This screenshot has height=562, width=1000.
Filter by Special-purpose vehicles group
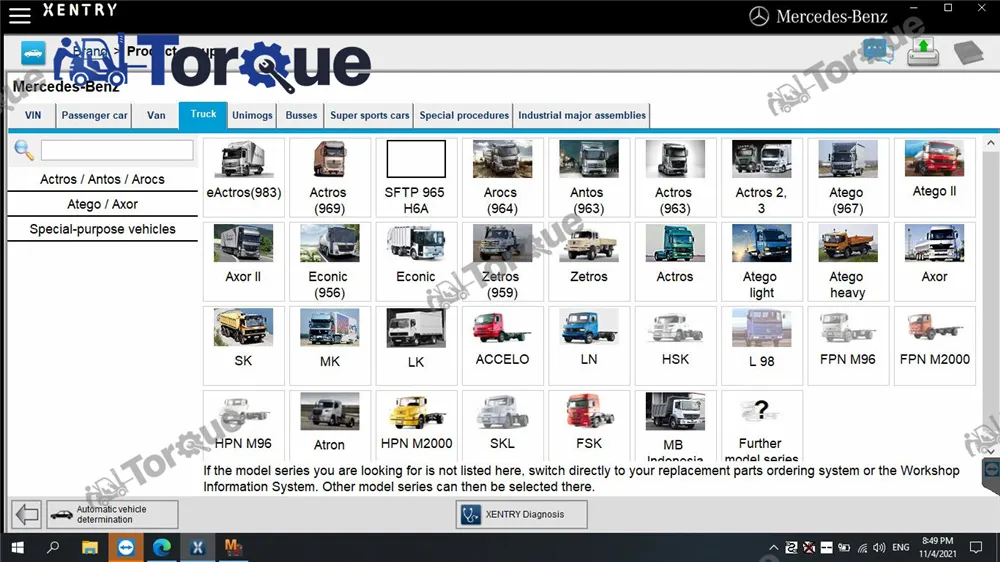(102, 229)
